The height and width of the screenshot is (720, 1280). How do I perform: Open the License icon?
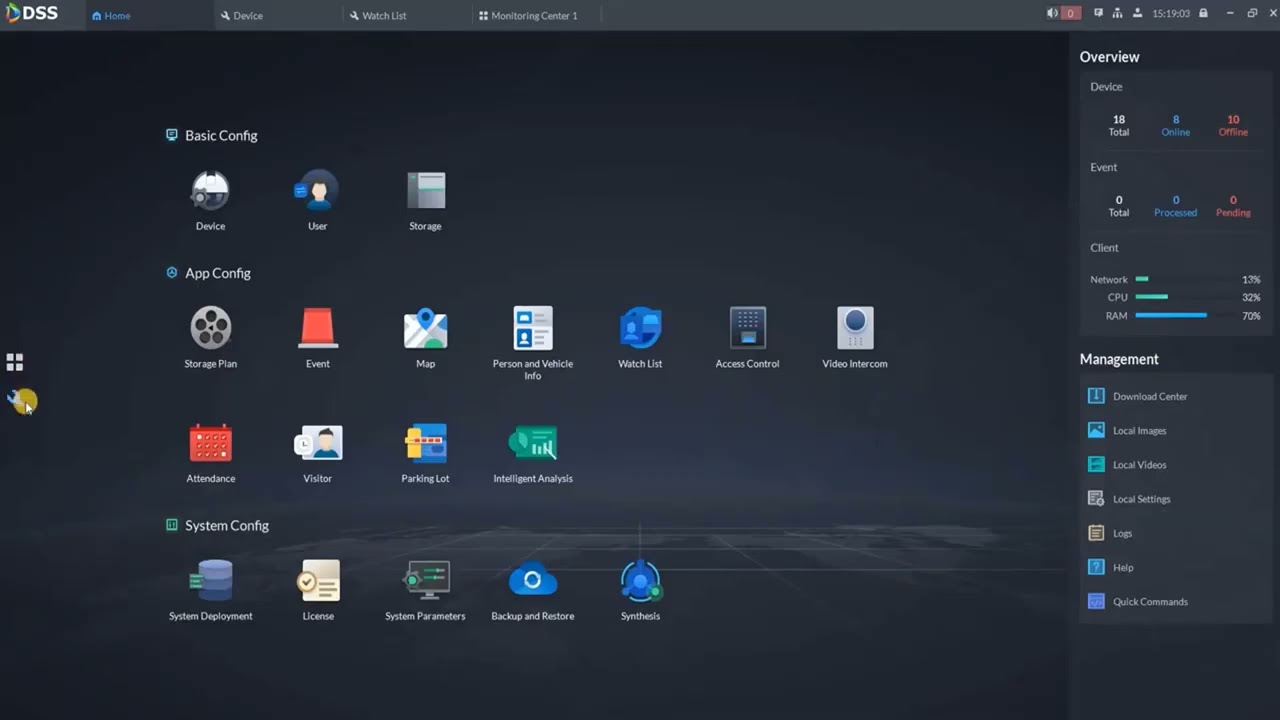click(x=318, y=580)
